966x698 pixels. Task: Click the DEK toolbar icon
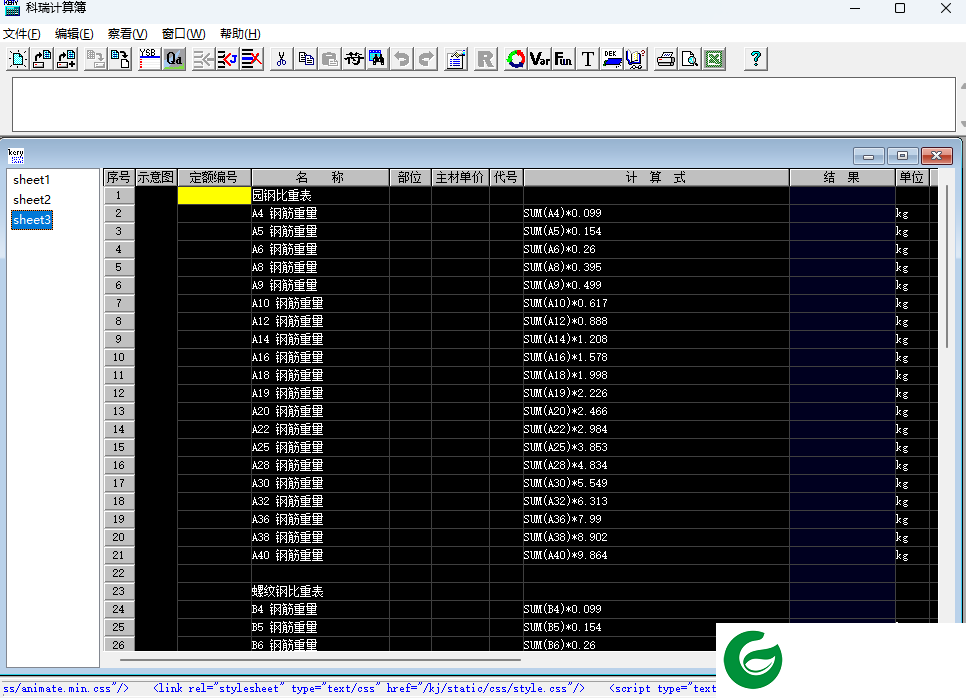[x=612, y=59]
